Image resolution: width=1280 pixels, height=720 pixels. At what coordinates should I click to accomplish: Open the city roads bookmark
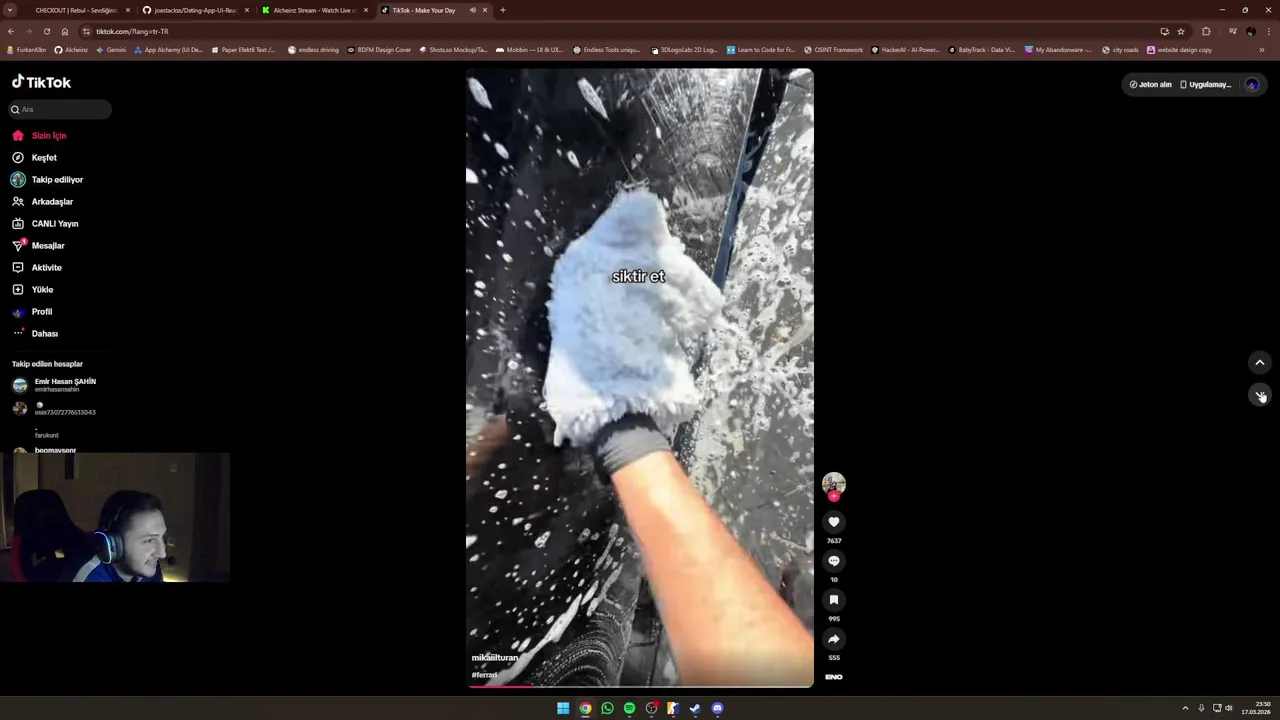click(1120, 49)
